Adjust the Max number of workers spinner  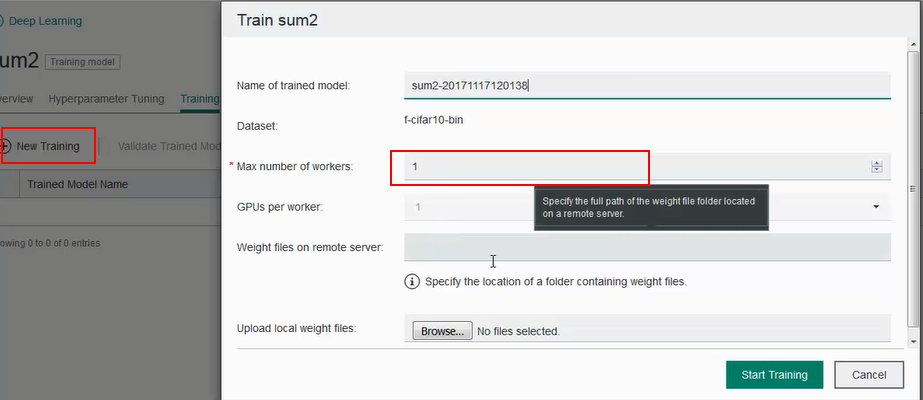[876, 166]
